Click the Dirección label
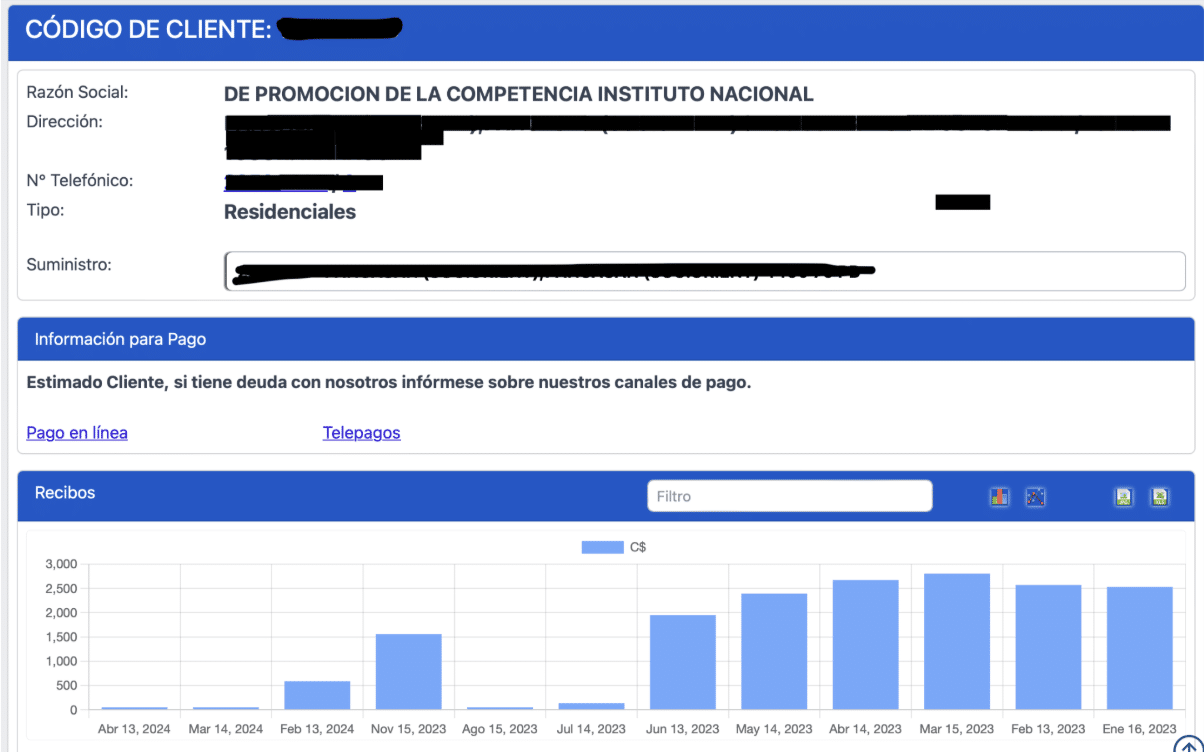Image resolution: width=1204 pixels, height=752 pixels. 65,122
